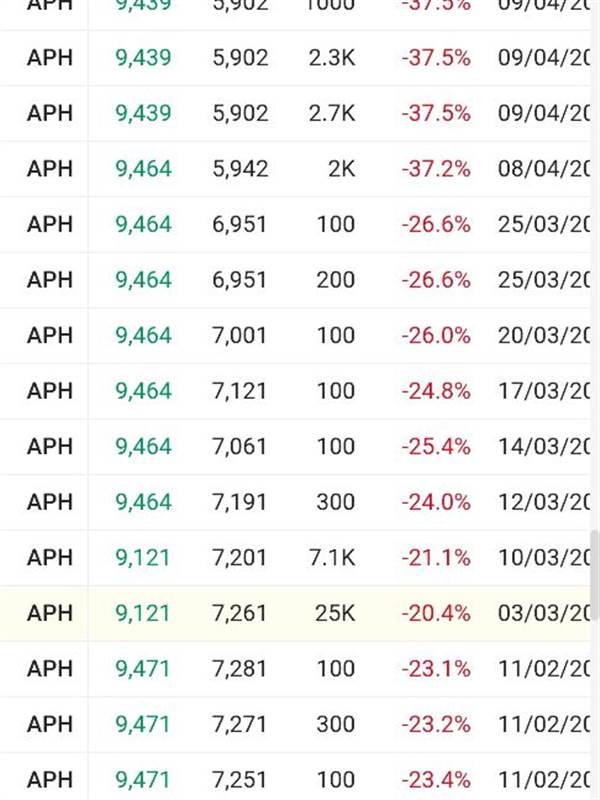
Task: Open the APH row with 7.1K volume
Action: [296, 558]
